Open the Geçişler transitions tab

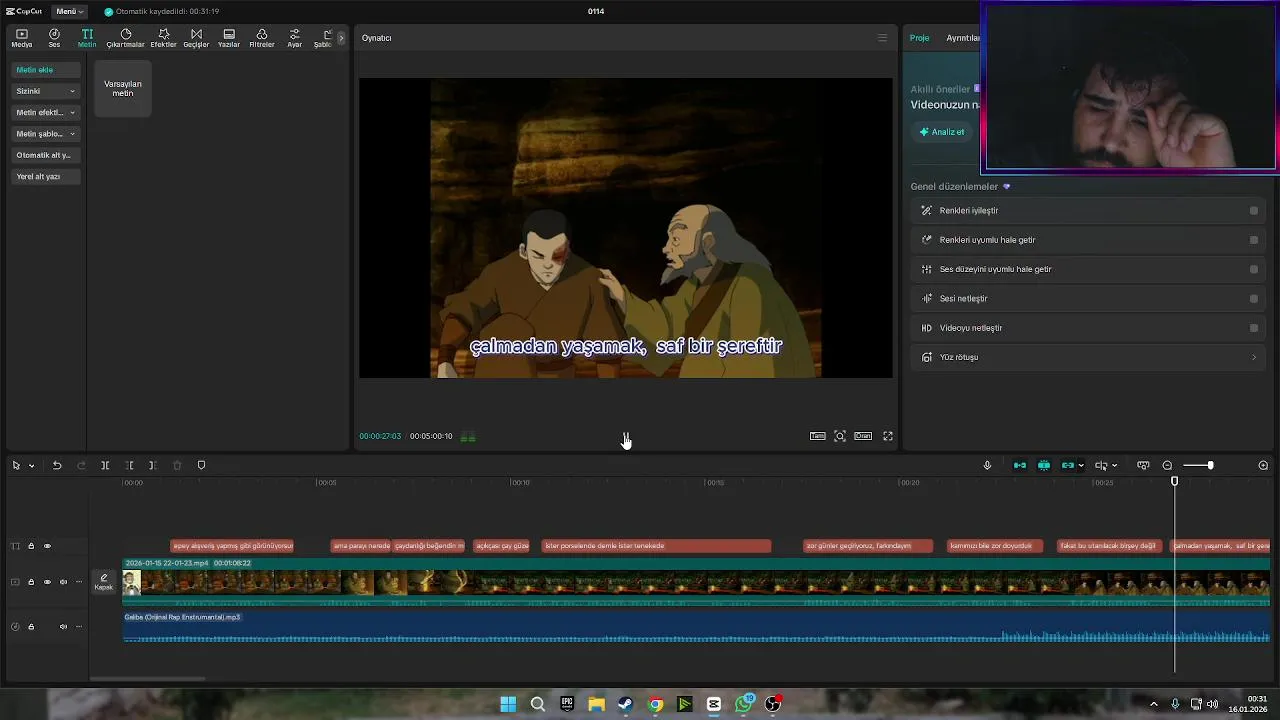tap(196, 38)
